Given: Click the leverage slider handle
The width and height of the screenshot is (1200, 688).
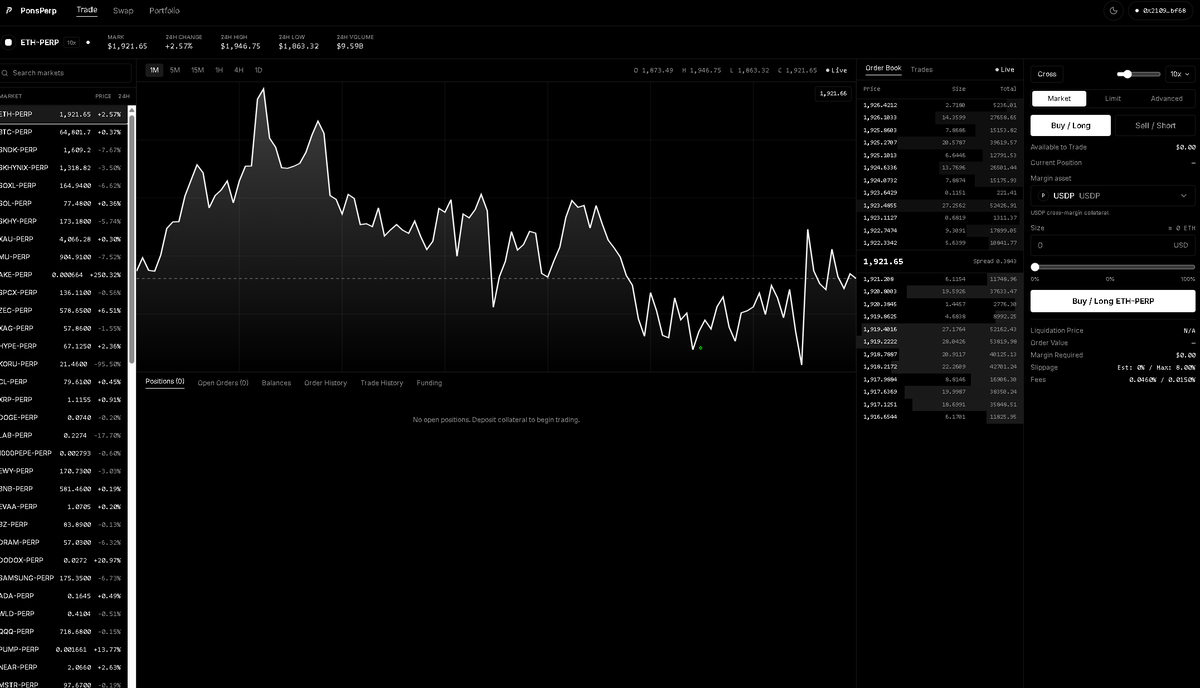Looking at the screenshot, I should click(1129, 74).
